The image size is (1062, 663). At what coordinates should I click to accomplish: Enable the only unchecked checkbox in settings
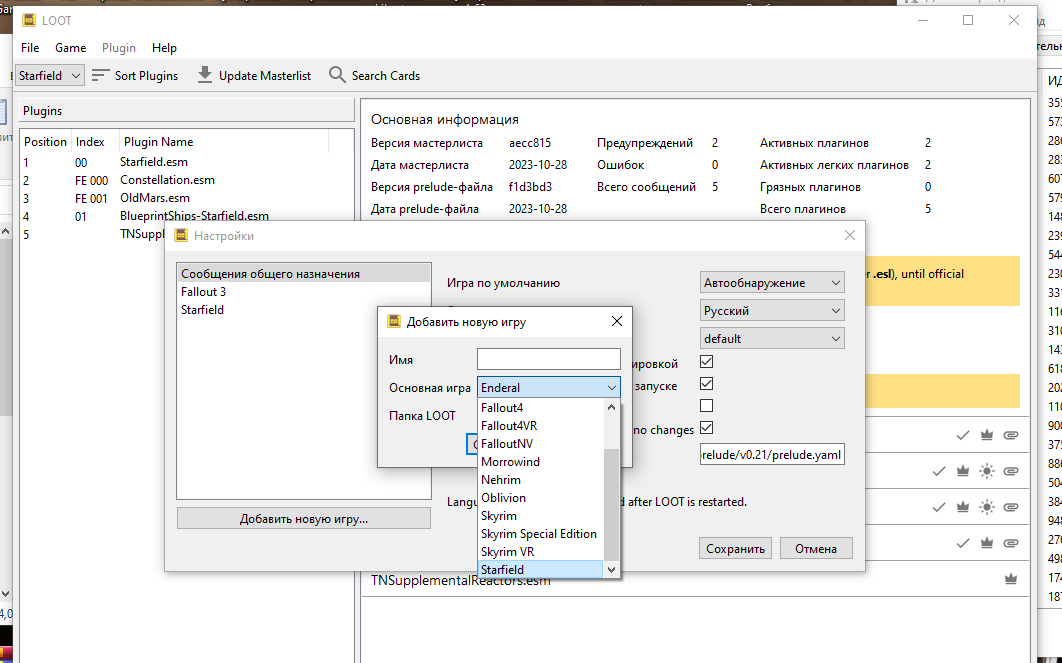(707, 406)
